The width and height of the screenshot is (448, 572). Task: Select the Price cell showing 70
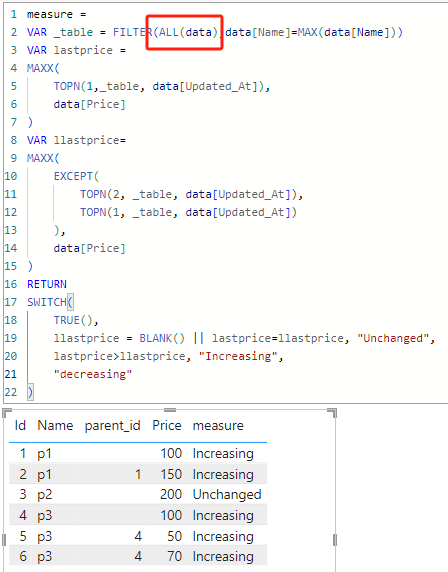(175, 556)
